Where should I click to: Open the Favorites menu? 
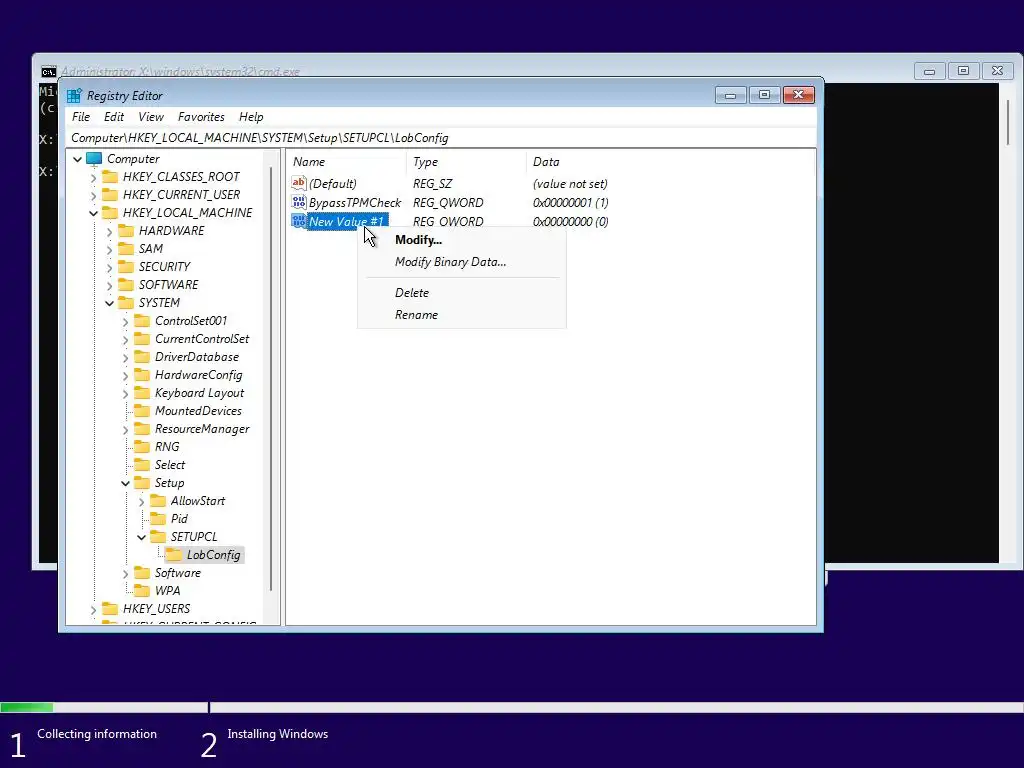click(201, 117)
